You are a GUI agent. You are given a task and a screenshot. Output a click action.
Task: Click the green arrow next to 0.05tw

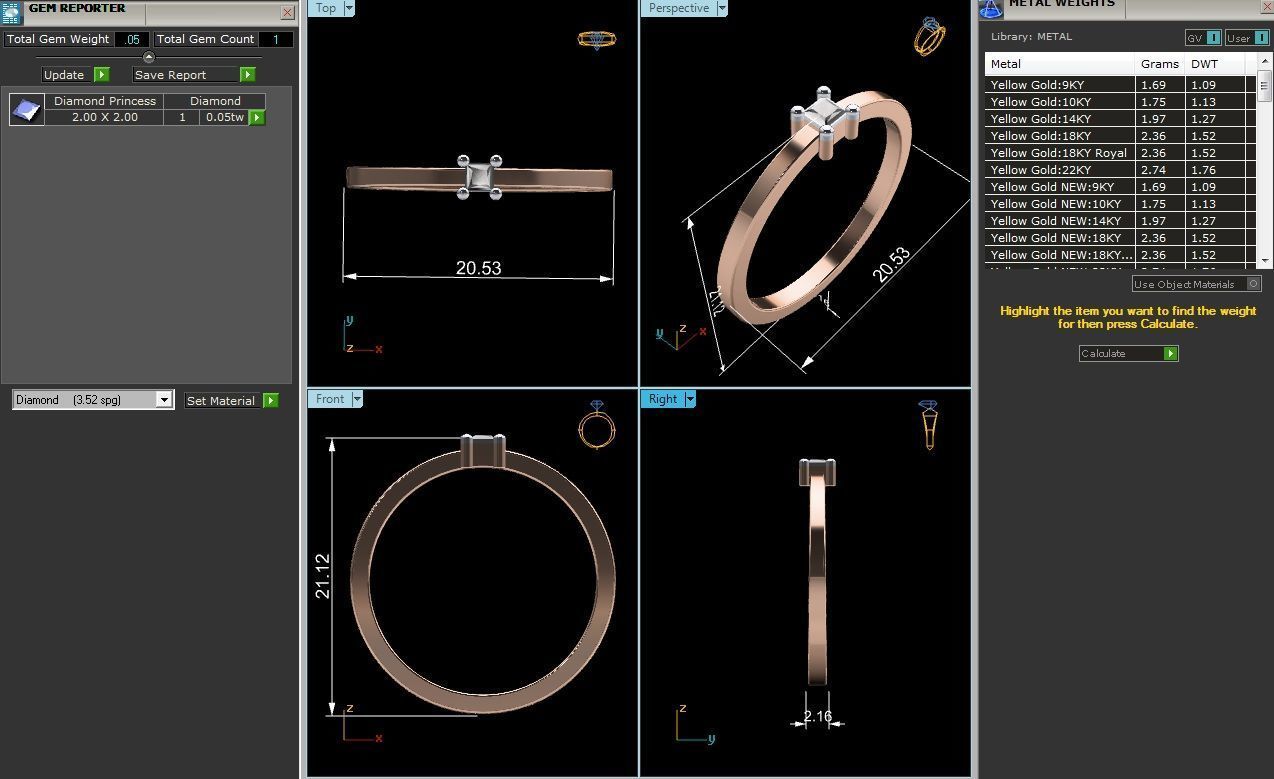[257, 118]
